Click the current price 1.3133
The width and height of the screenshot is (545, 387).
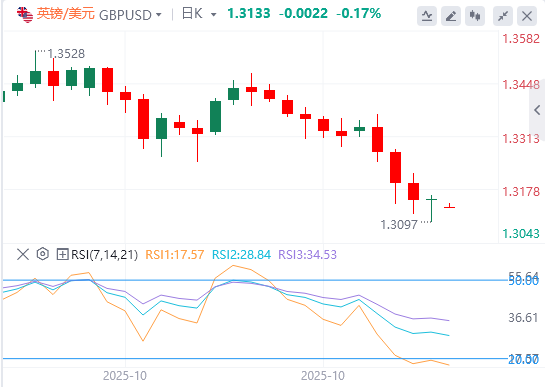click(x=249, y=14)
